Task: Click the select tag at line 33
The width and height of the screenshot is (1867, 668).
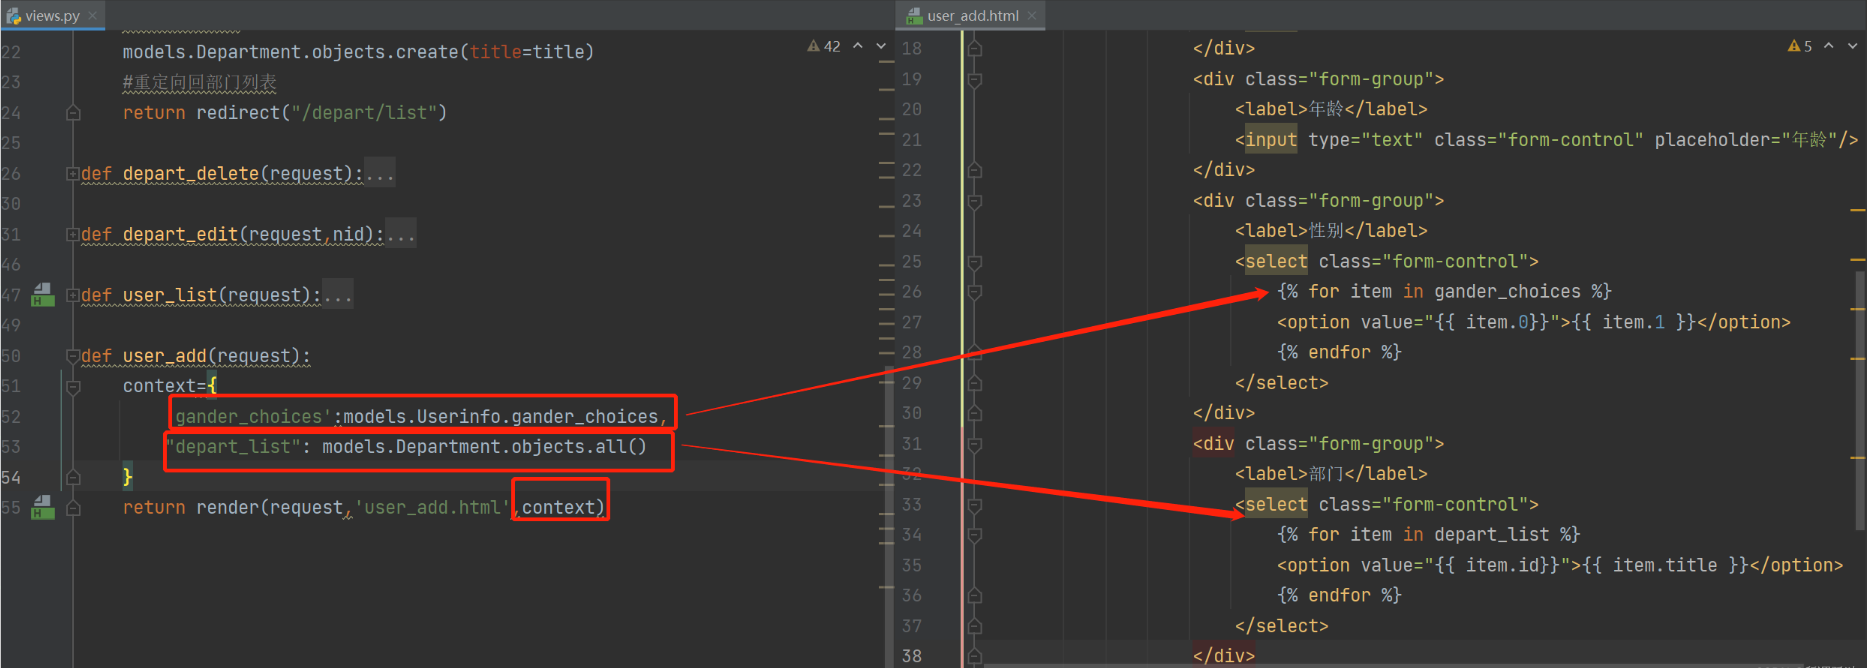Action: pyautogui.click(x=1387, y=505)
